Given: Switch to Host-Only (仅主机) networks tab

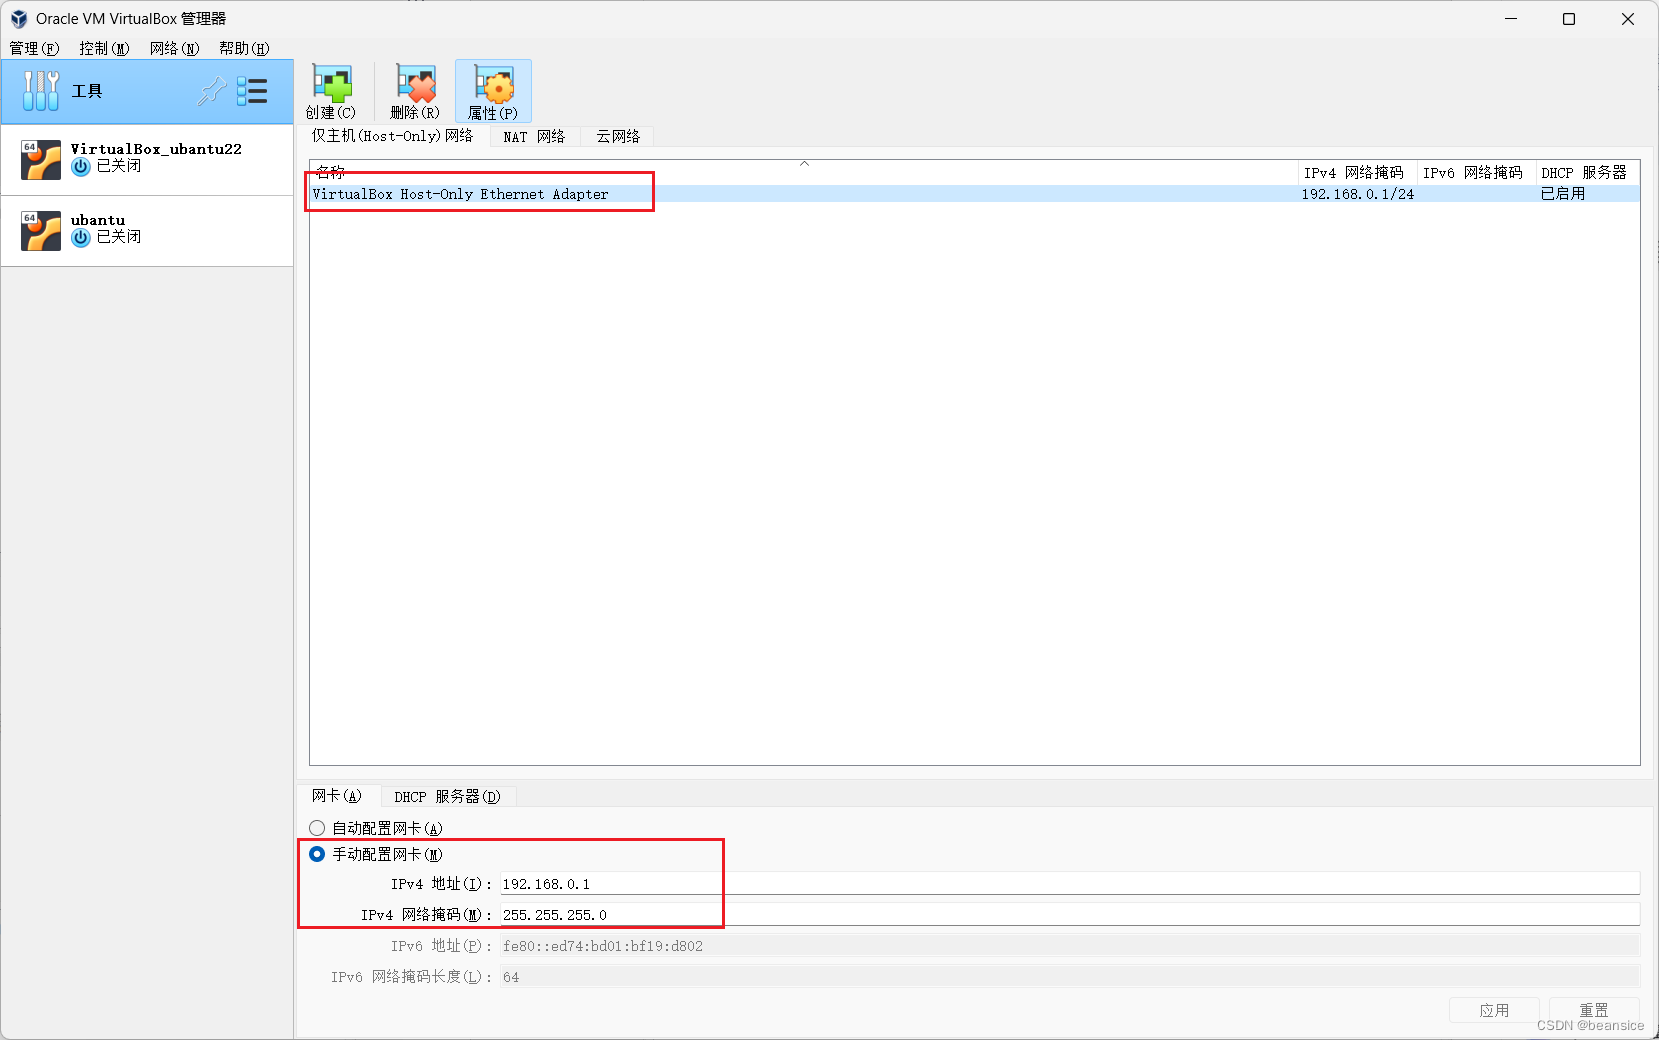Looking at the screenshot, I should [x=392, y=136].
